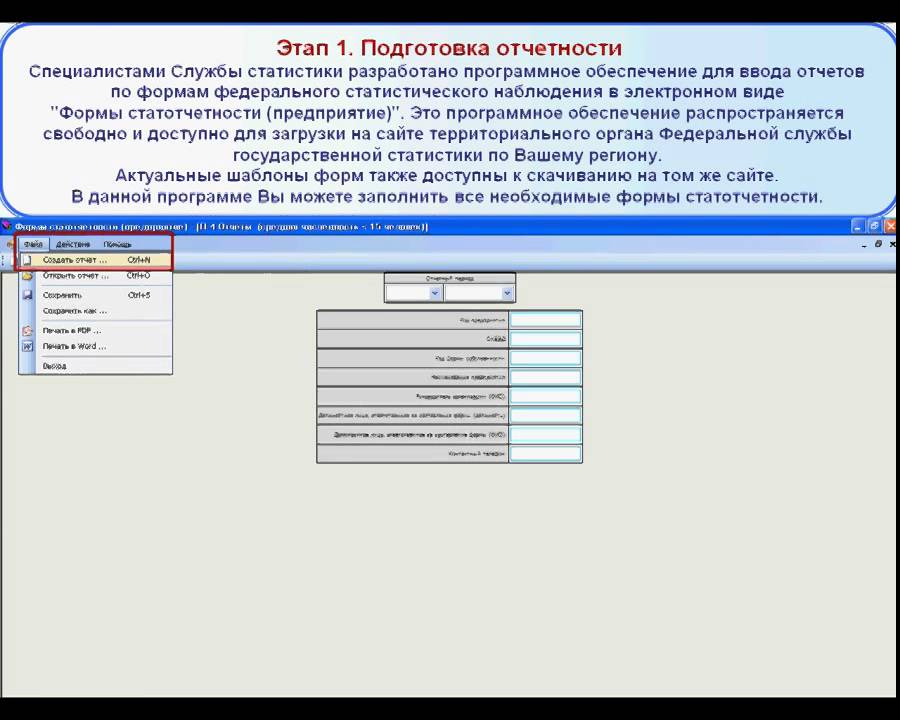This screenshot has height=720, width=900.
Task: Click the PDF icon beside Печать в PDF
Action: [27, 331]
